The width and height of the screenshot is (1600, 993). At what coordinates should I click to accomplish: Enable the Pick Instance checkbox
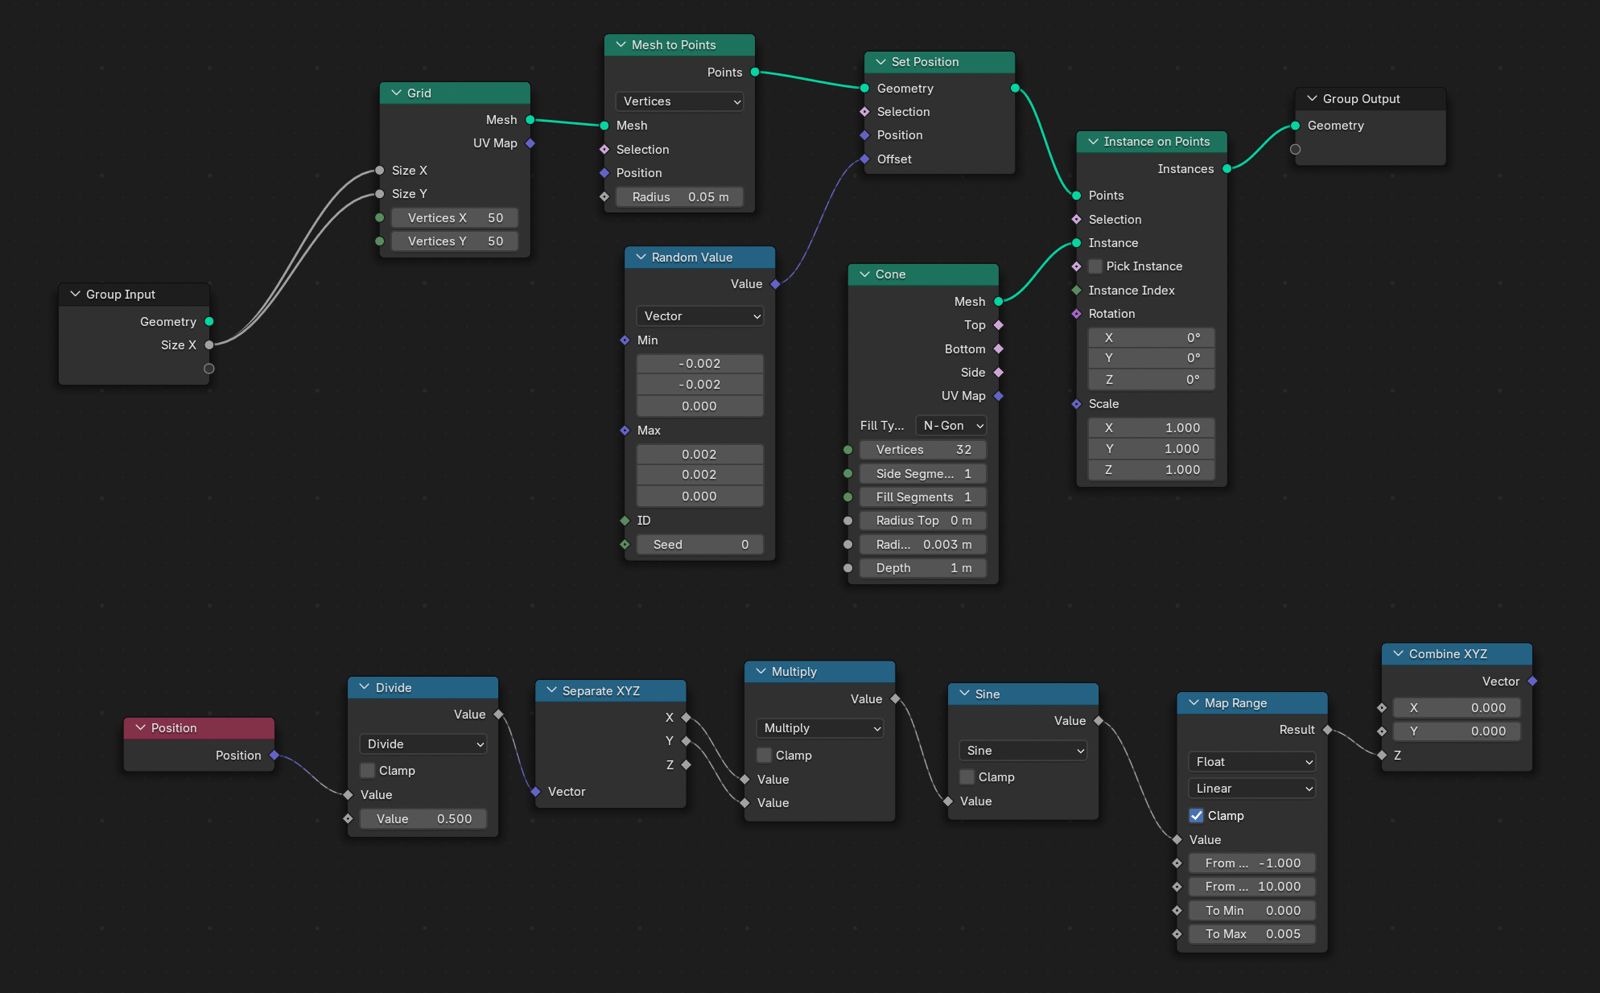point(1095,266)
